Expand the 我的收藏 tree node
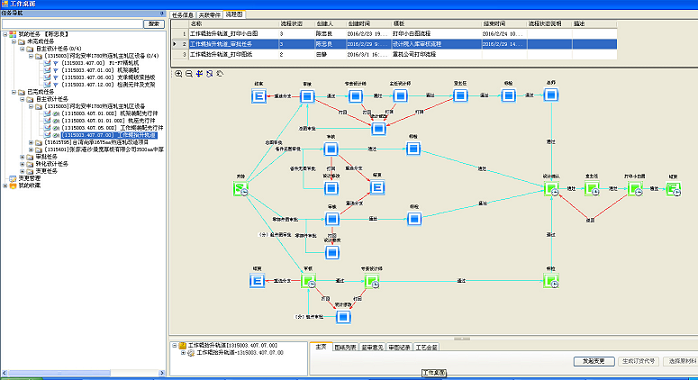This screenshot has height=380, width=698. pyautogui.click(x=5, y=186)
